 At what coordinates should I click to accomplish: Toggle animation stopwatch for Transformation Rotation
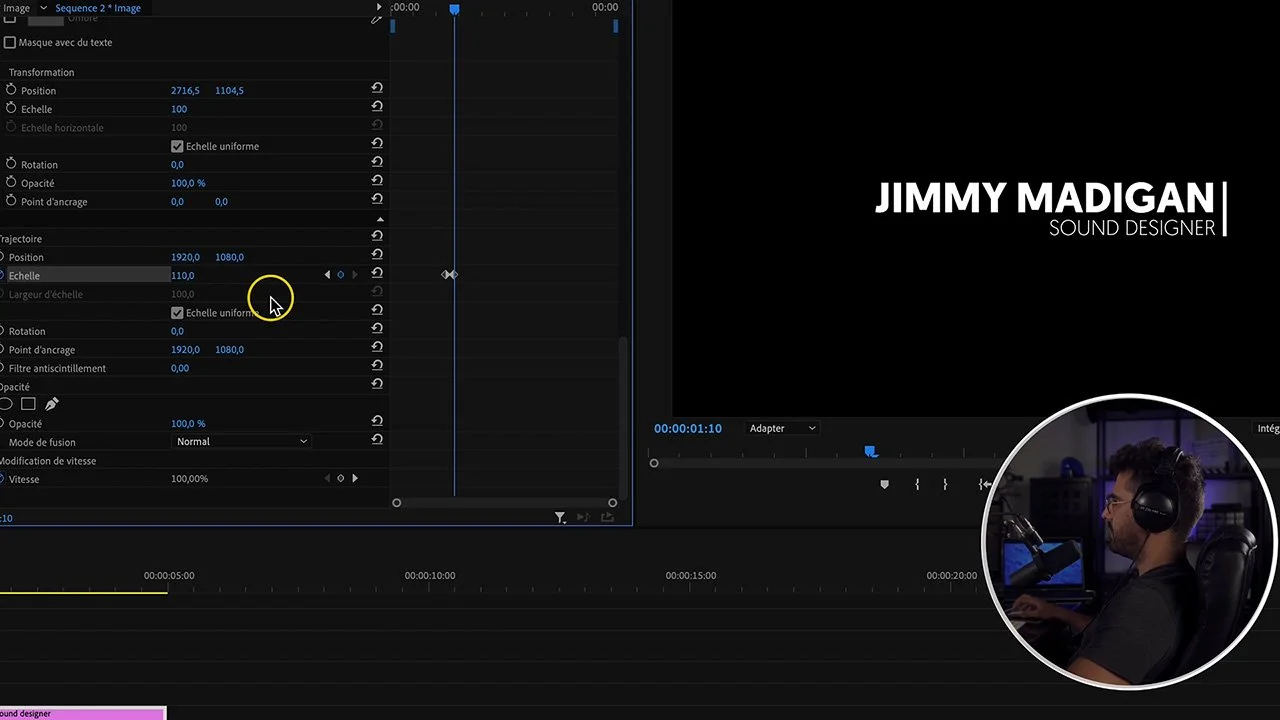coord(11,164)
